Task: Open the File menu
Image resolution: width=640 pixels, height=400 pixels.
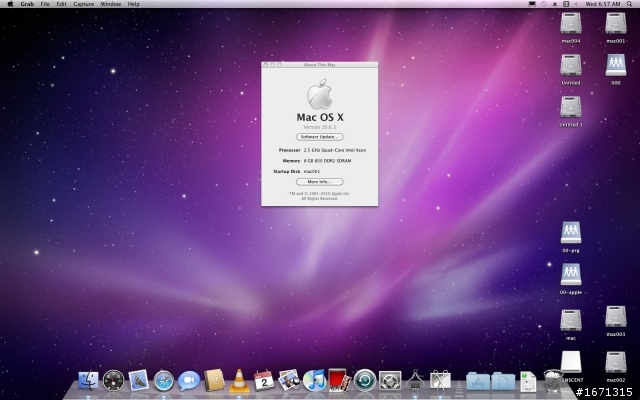Action: 45,4
